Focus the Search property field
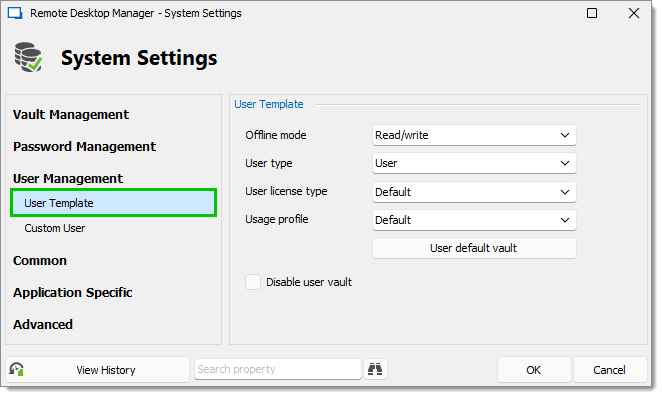Viewport: 662px width, 397px height. tap(278, 370)
